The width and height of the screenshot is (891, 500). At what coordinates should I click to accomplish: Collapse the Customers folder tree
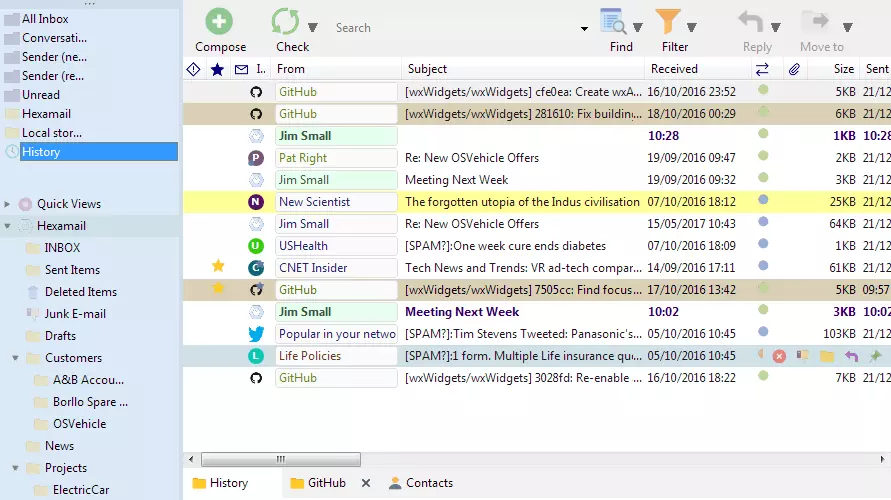16,358
